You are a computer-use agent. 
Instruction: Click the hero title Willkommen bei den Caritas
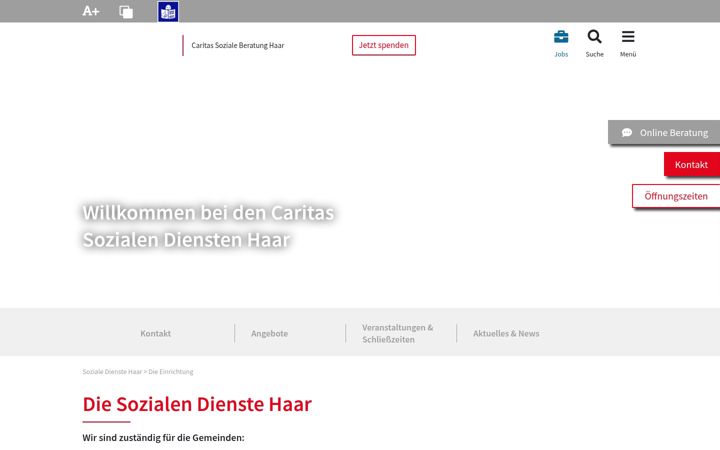(x=208, y=213)
